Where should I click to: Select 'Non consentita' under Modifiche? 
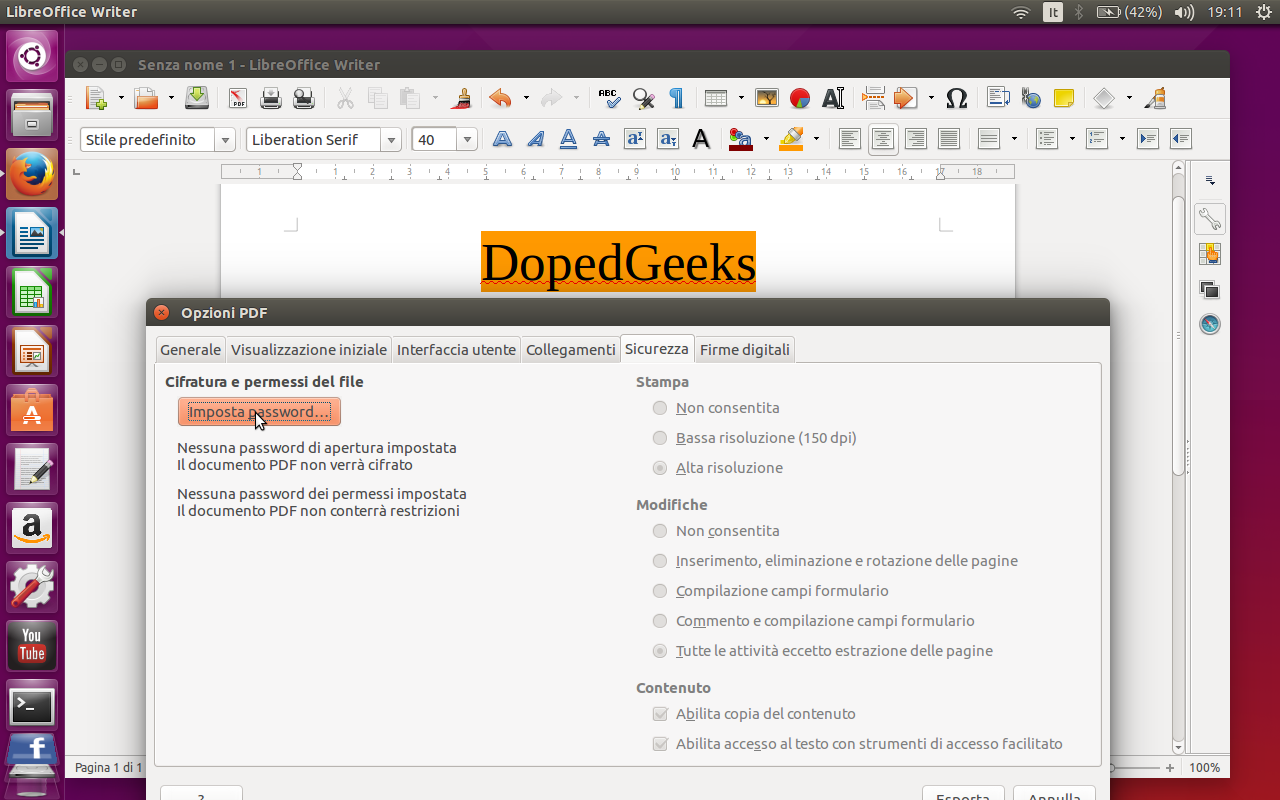[716, 531]
